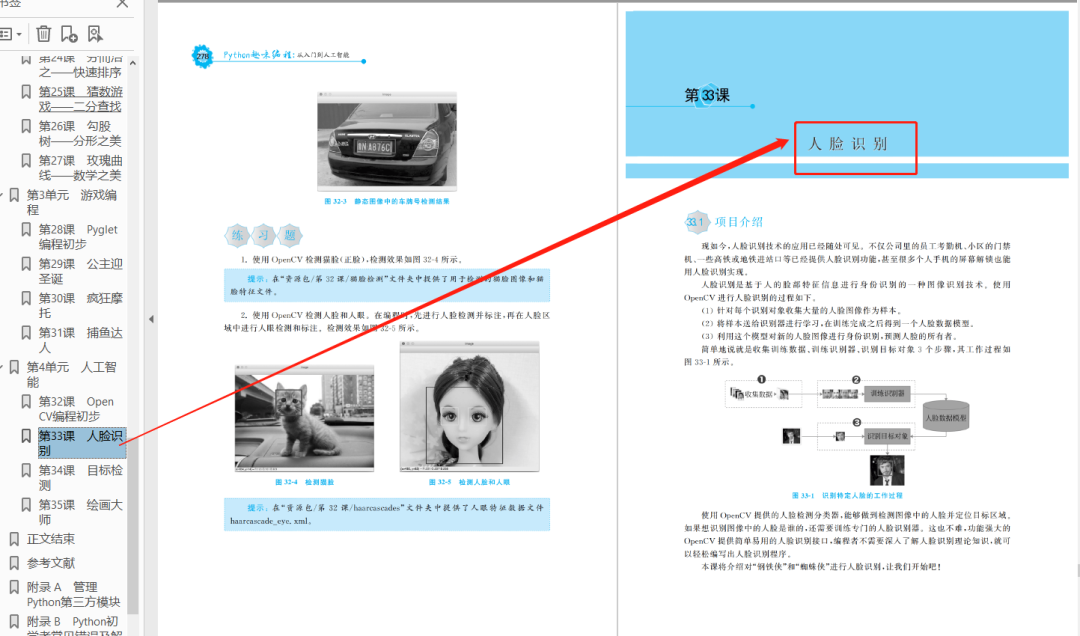The width and height of the screenshot is (1080, 636).
Task: Jump to the 参考文献 bookmark
Action: pos(50,563)
